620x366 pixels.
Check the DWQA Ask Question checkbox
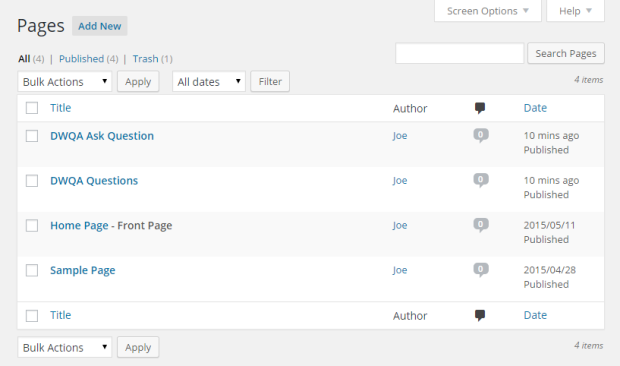pyautogui.click(x=32, y=136)
